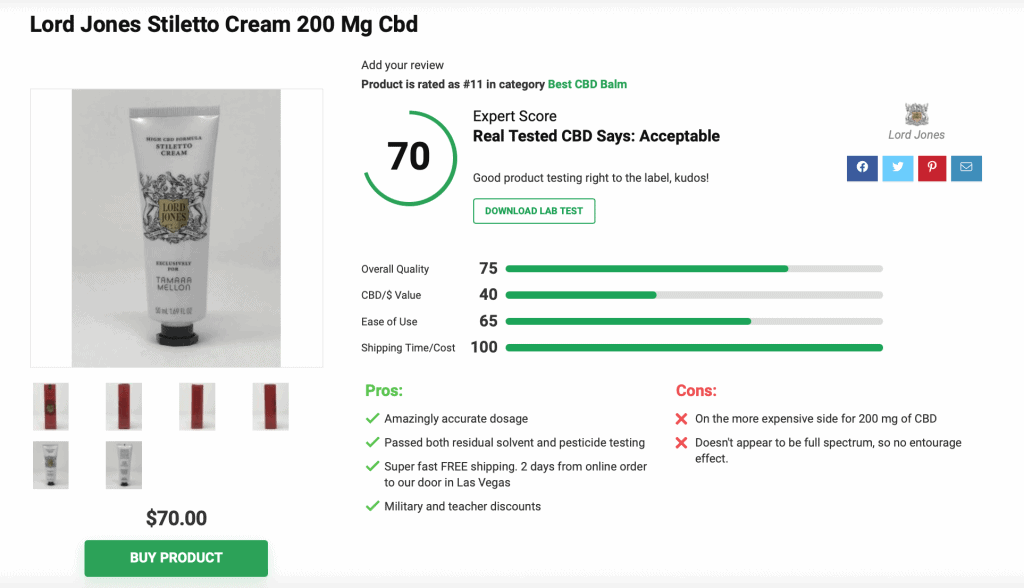The image size is (1024, 588).
Task: Click the green Expert Score circle showing 70
Action: pyautogui.click(x=410, y=157)
